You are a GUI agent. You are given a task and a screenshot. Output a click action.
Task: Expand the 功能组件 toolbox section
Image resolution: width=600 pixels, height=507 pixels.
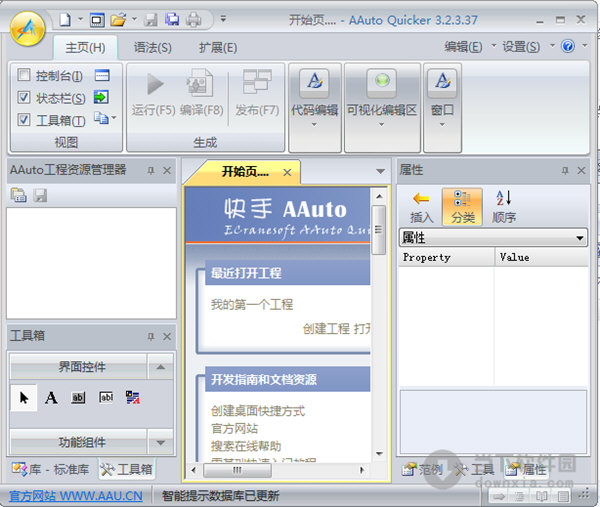point(160,441)
